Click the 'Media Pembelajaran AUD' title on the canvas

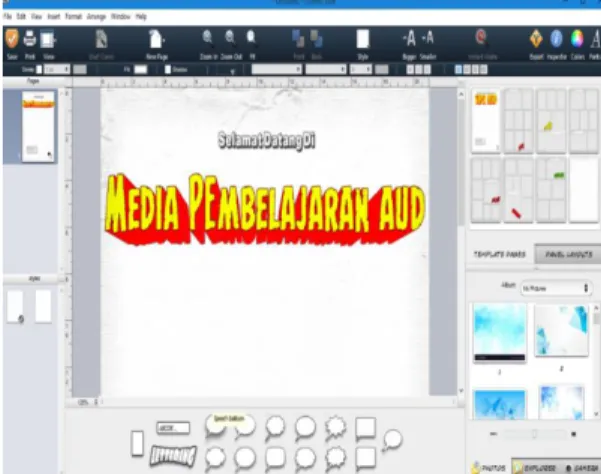point(265,208)
